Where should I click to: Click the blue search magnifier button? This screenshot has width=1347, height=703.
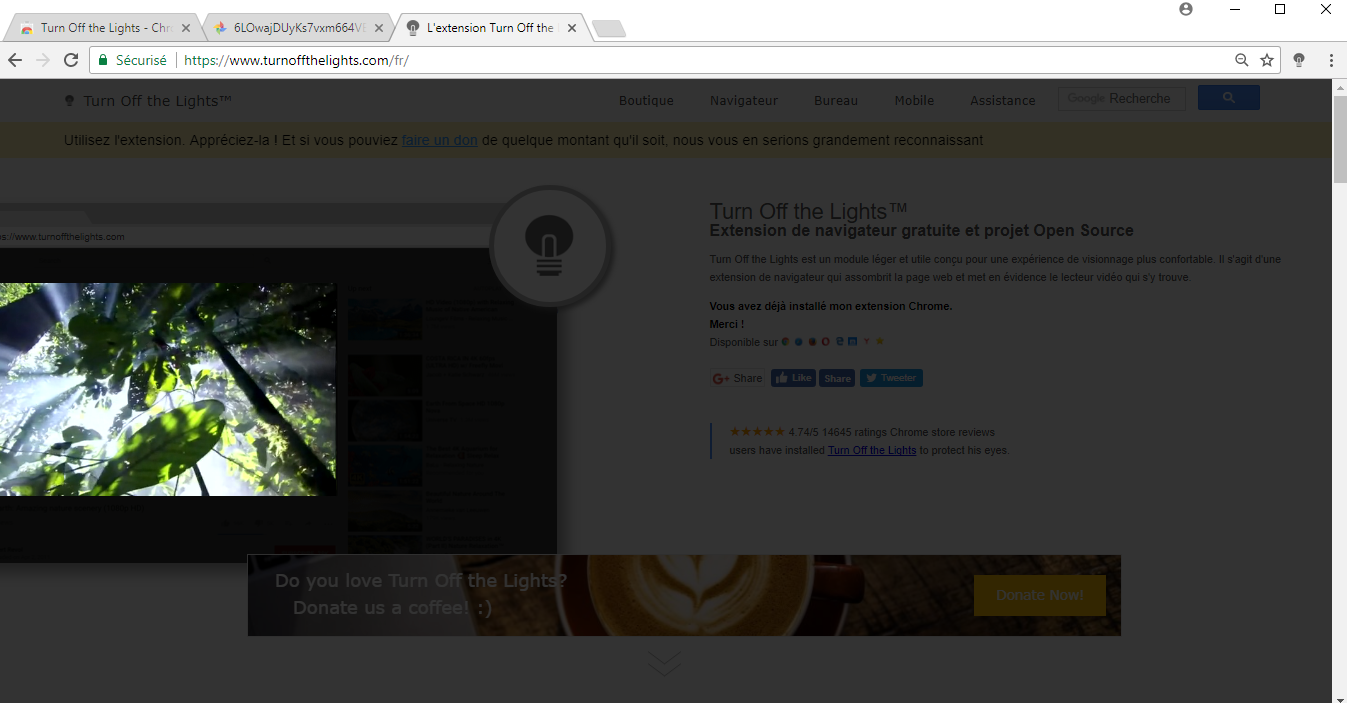click(1228, 98)
